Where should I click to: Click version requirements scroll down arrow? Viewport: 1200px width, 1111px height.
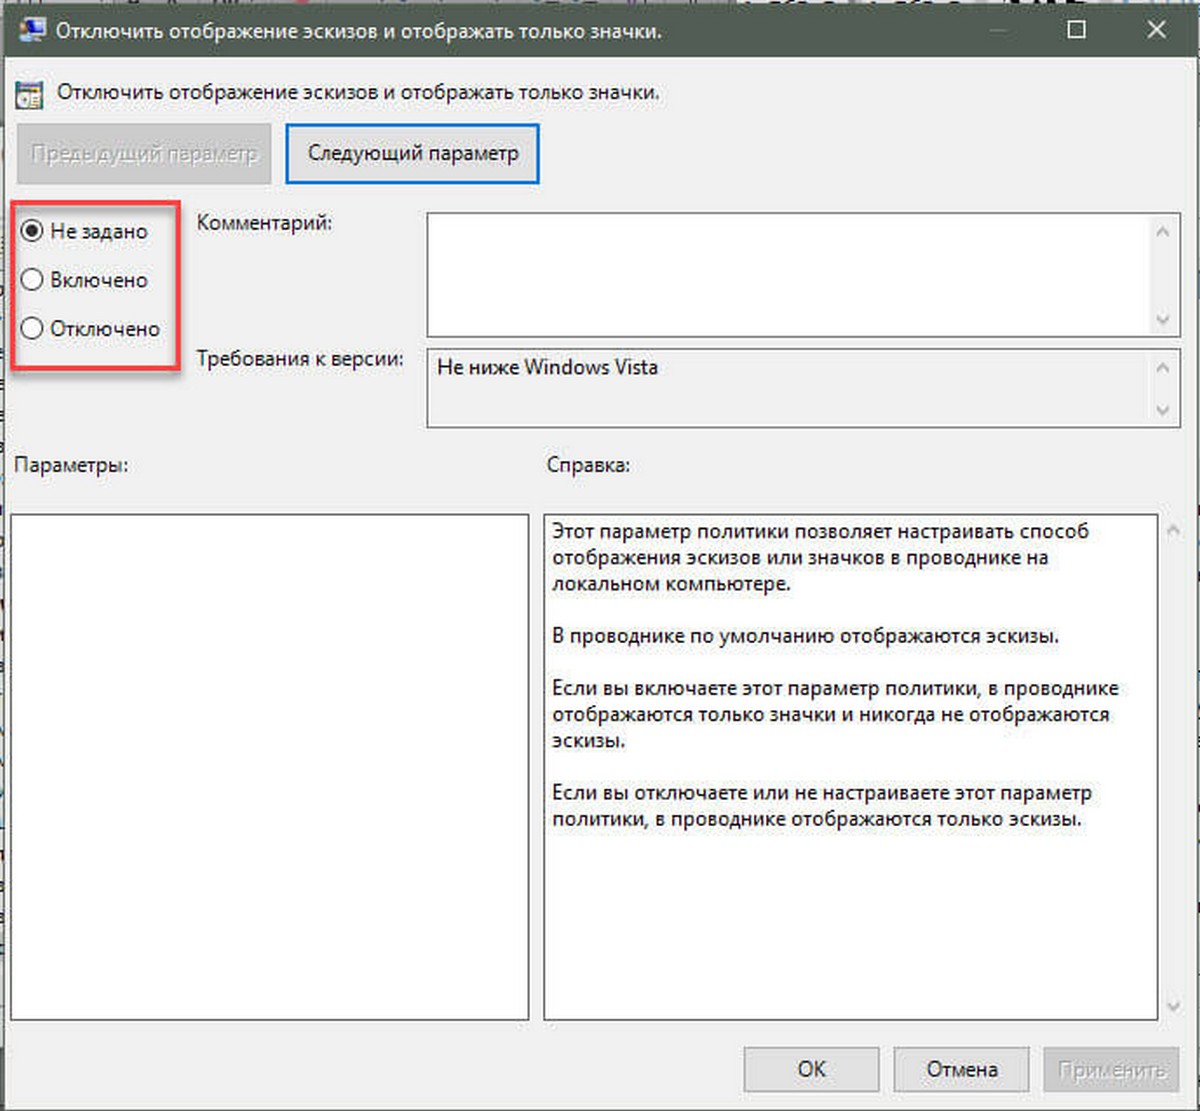(x=1162, y=409)
